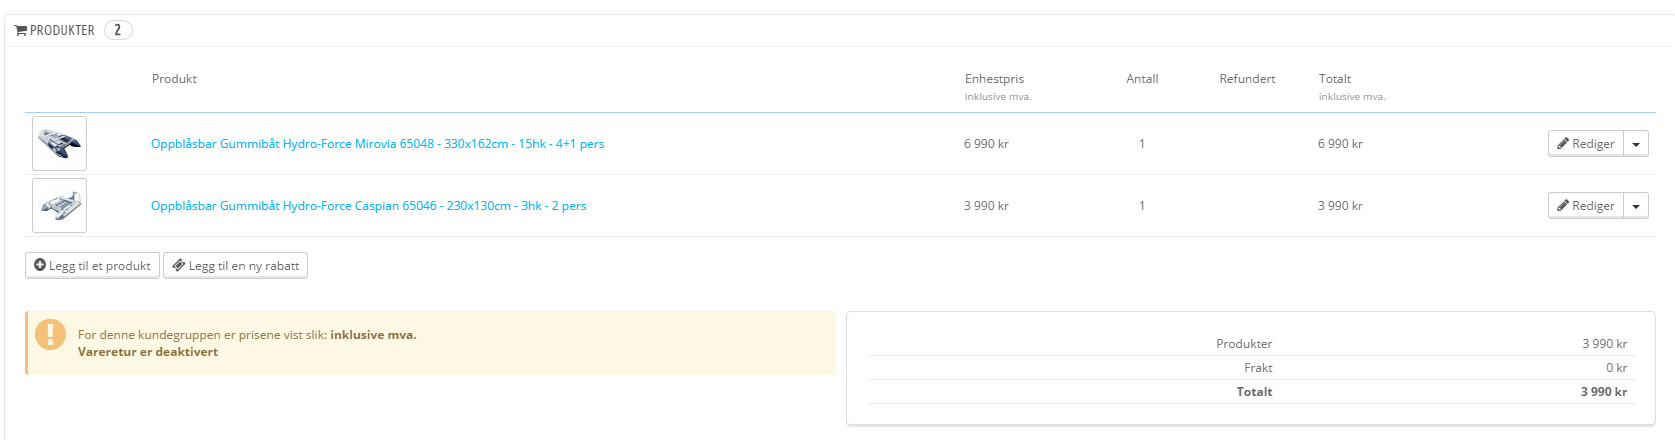Click the pencil icon in Mirovia's Rediger button
The height and width of the screenshot is (440, 1675).
pos(1562,144)
